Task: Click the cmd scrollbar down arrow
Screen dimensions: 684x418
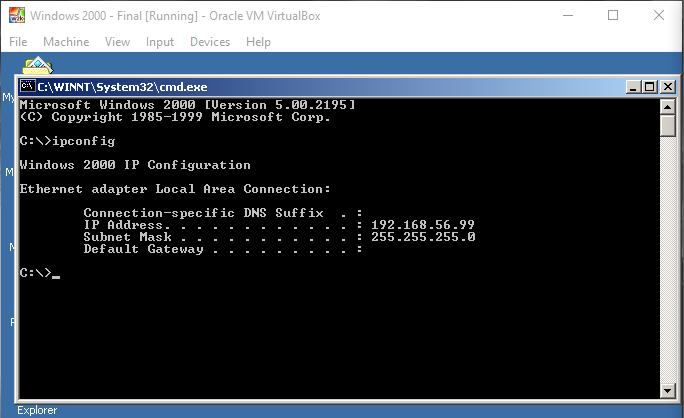Action: 667,391
